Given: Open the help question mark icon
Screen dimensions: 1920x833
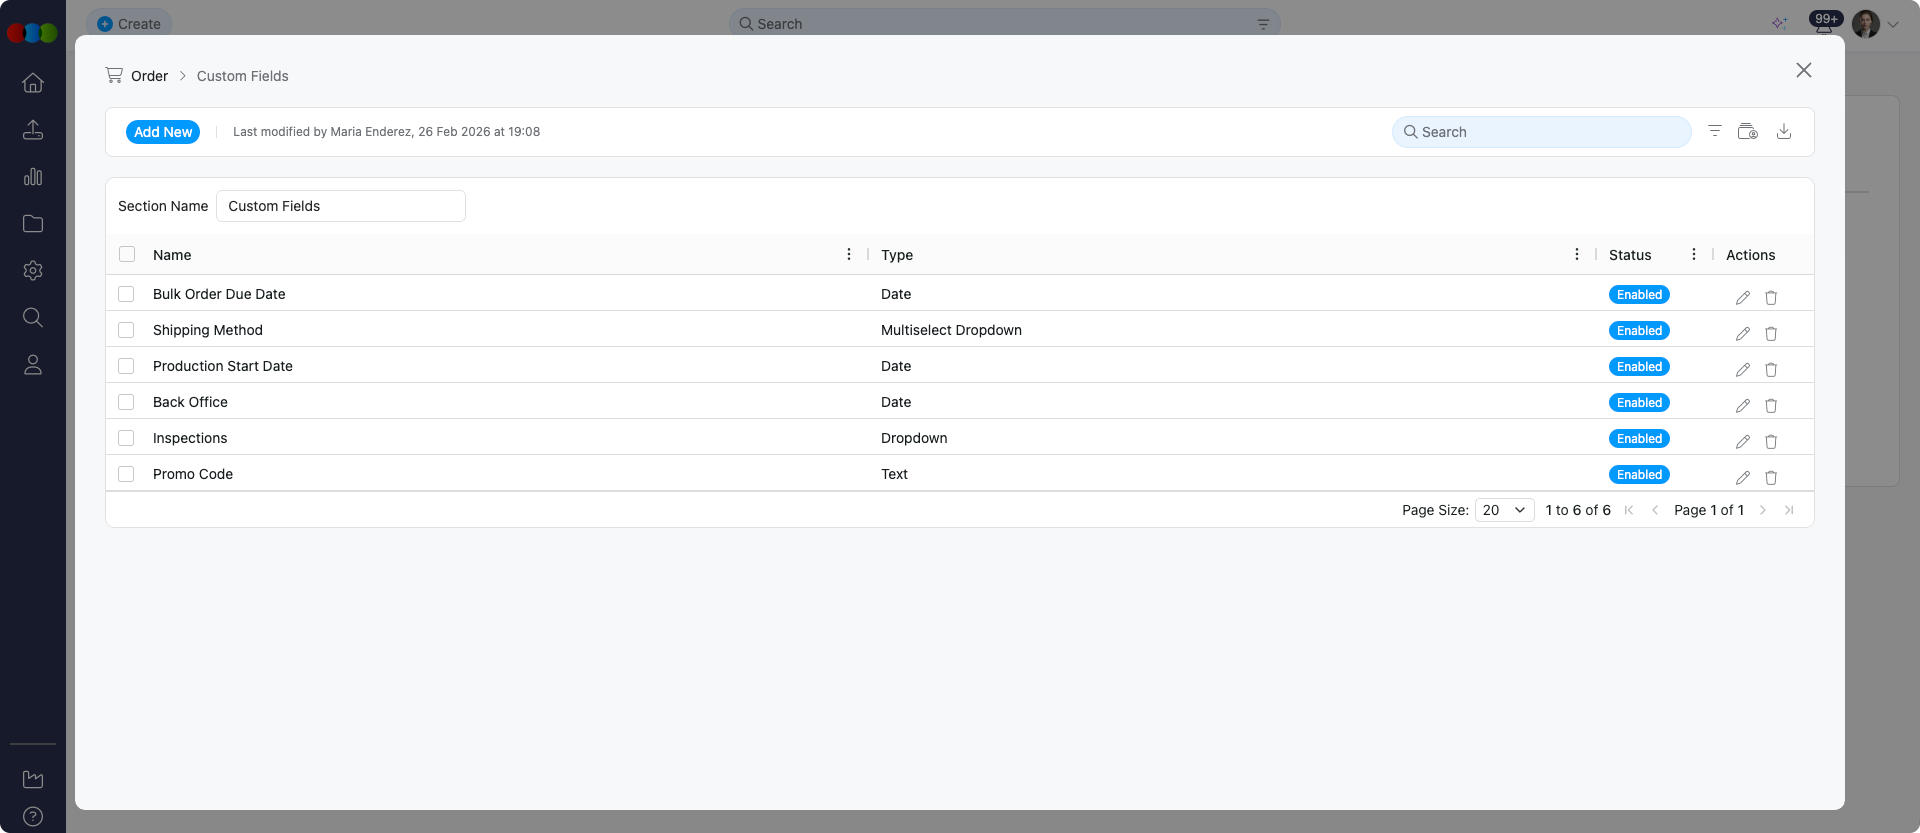Looking at the screenshot, I should [33, 817].
